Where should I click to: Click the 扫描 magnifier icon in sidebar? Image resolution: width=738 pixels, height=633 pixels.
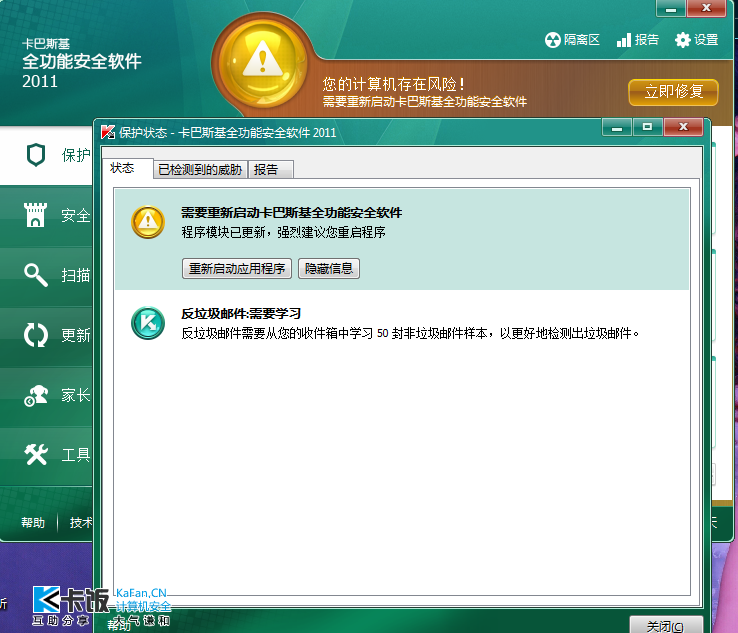click(36, 275)
